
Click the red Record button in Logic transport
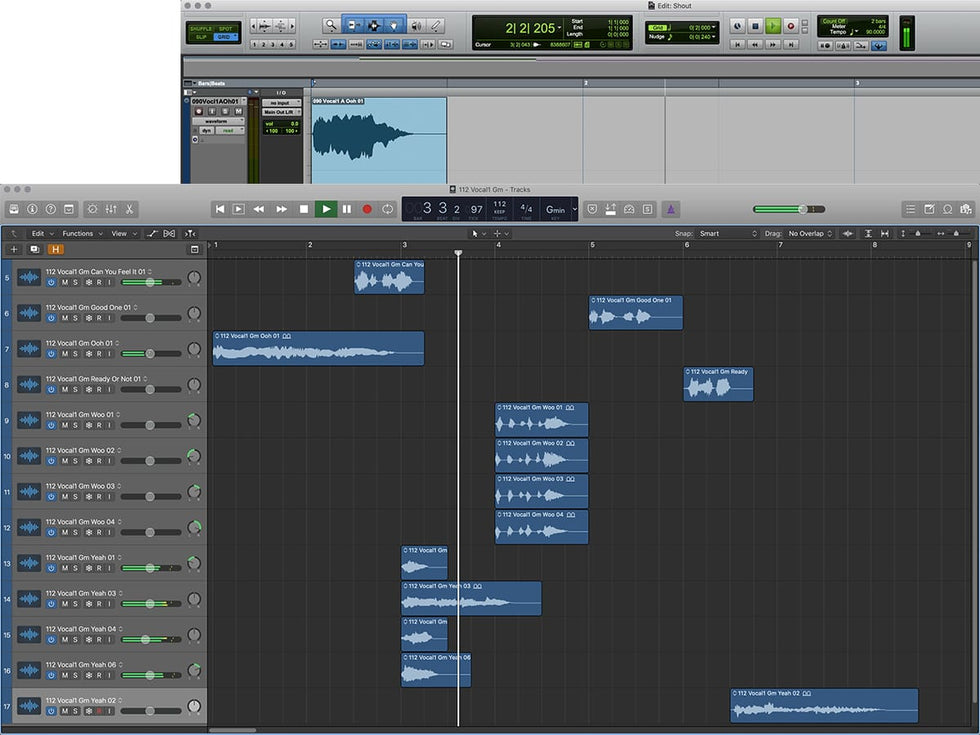coord(367,209)
